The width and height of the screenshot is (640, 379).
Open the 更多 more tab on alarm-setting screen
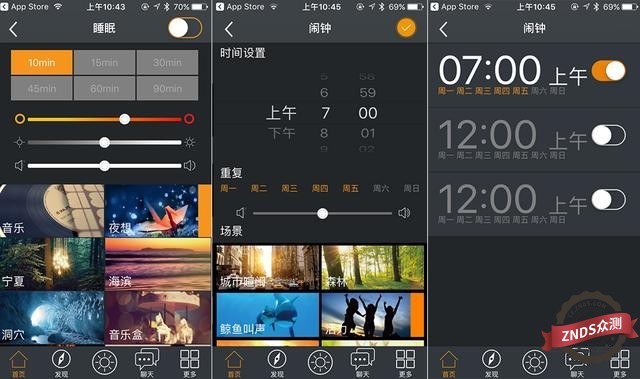pyautogui.click(x=405, y=363)
